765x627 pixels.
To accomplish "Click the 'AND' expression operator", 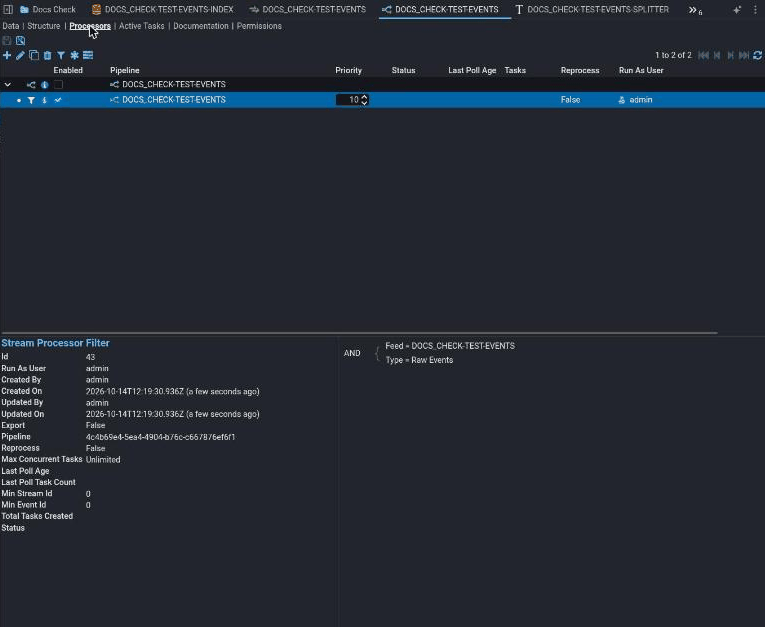I will click(x=352, y=353).
